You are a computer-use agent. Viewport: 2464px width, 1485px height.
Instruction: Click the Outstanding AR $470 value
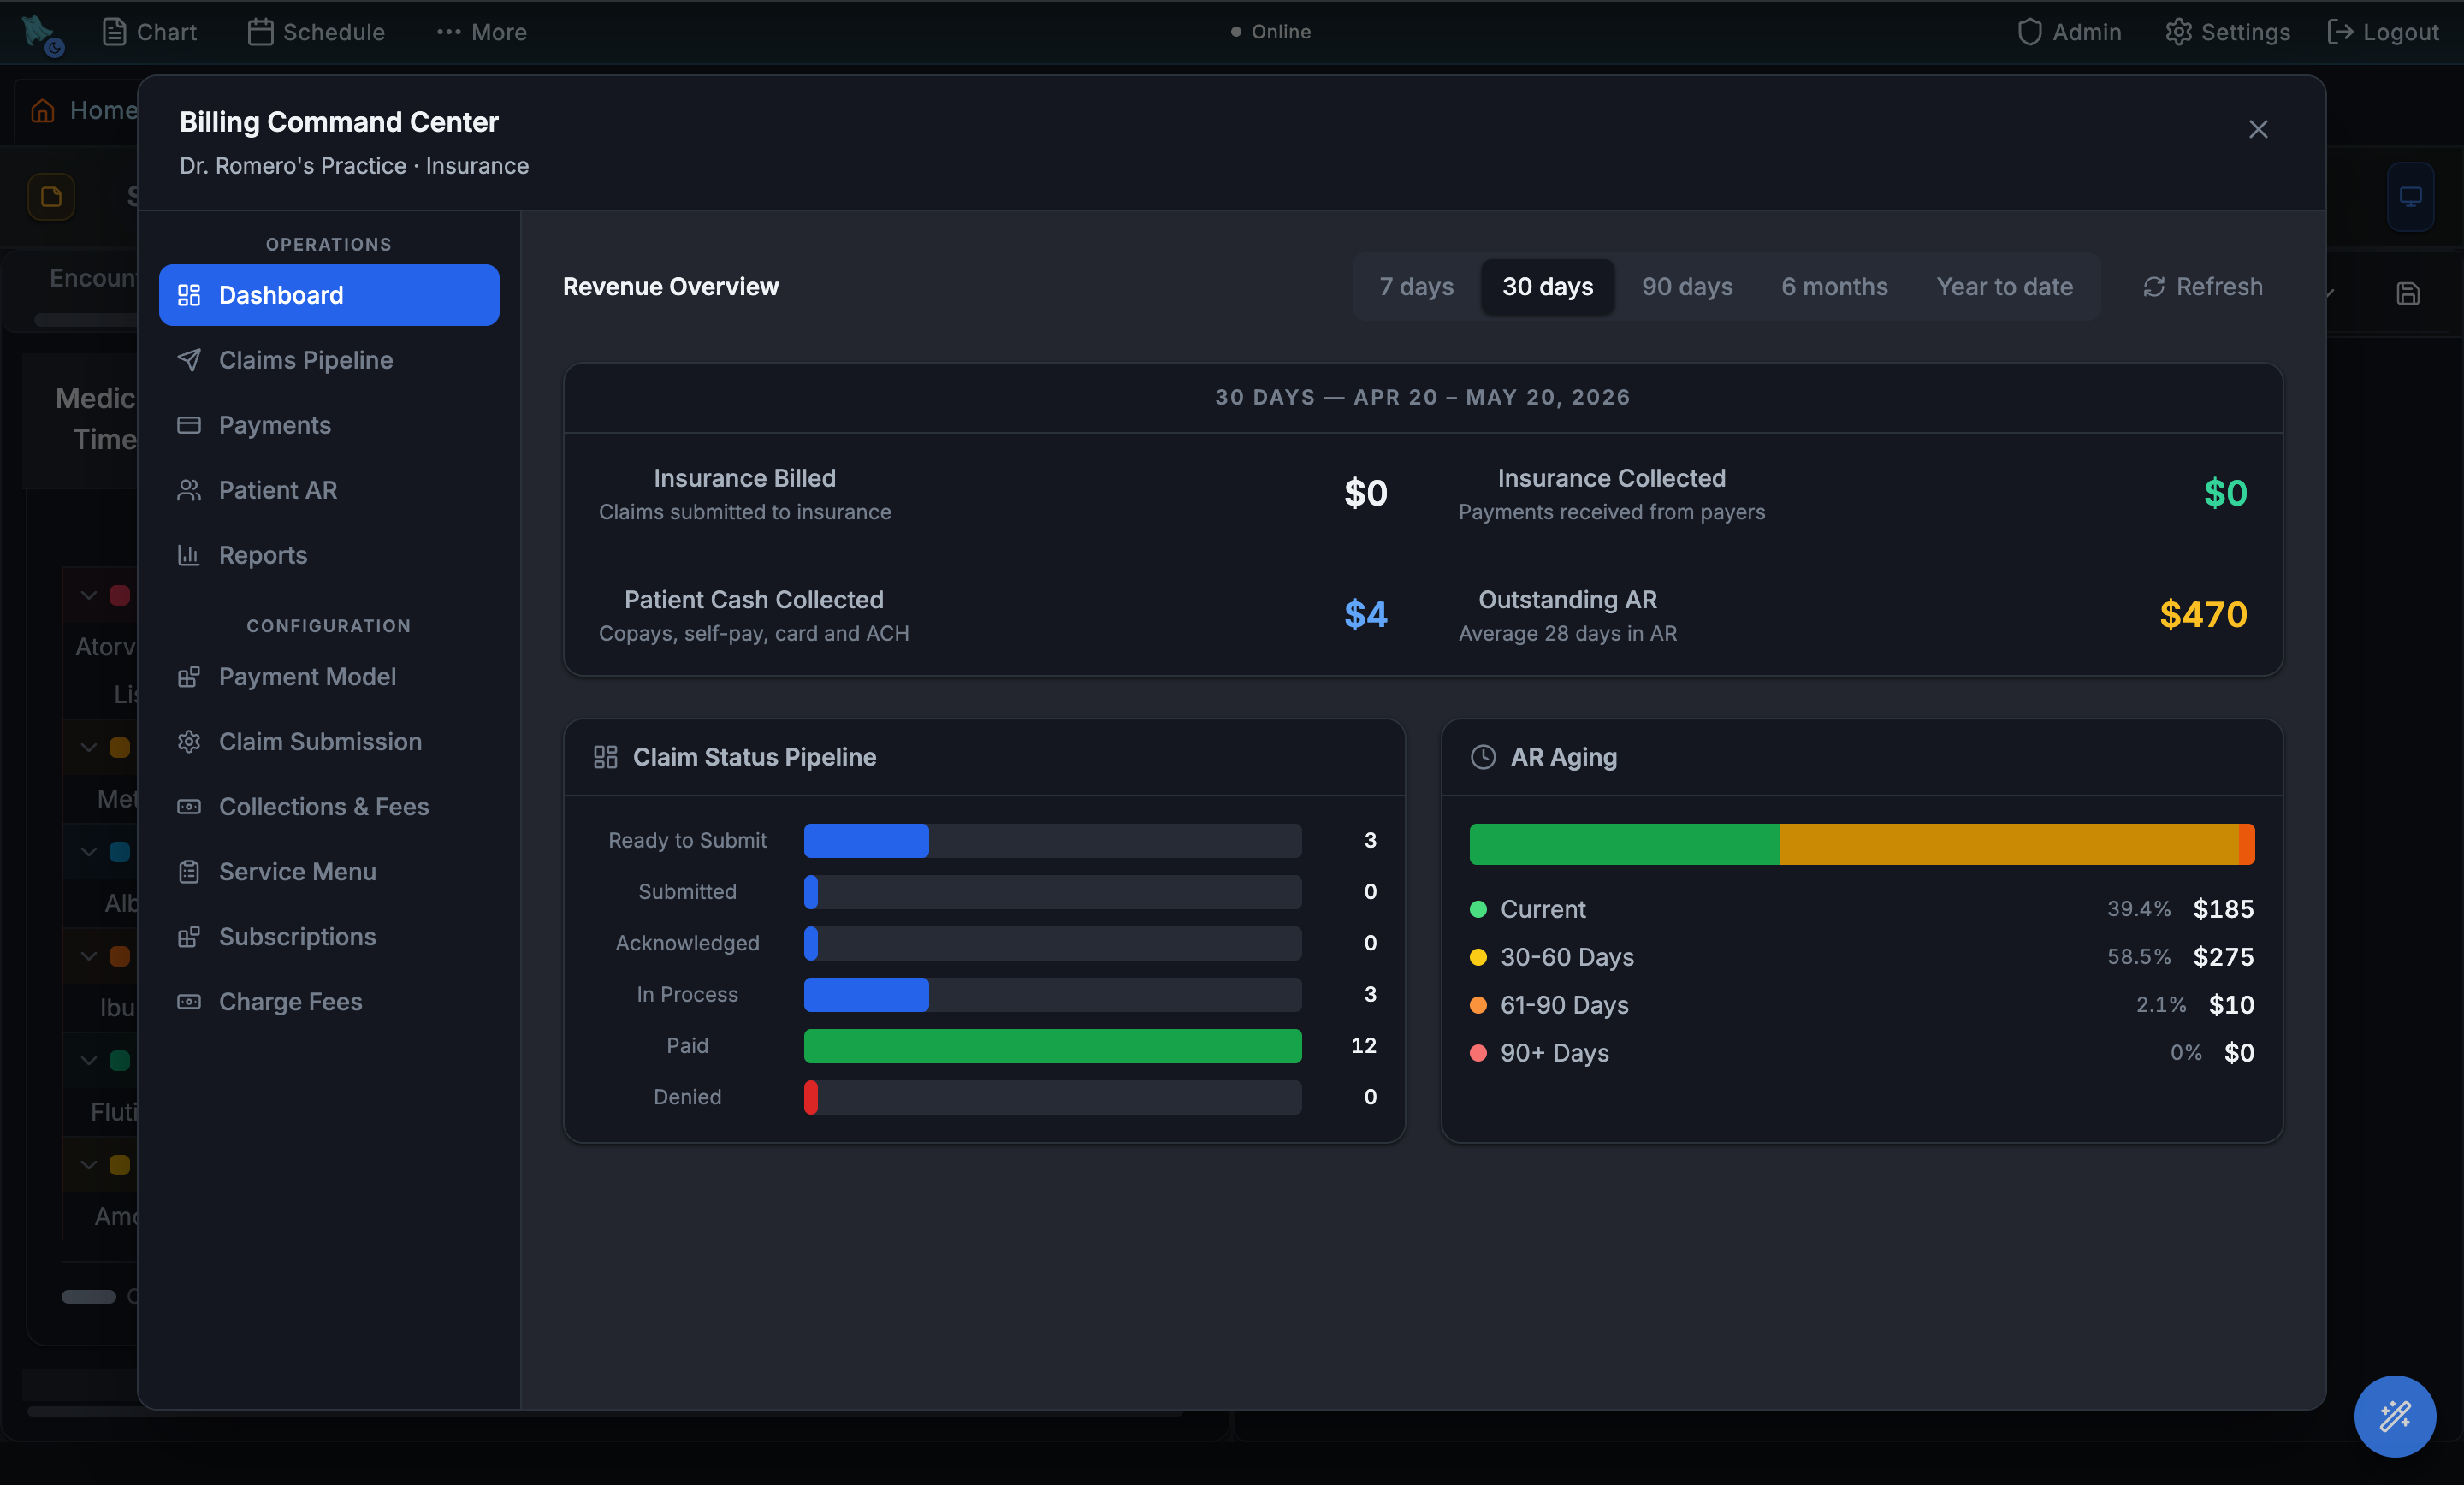(x=2203, y=615)
